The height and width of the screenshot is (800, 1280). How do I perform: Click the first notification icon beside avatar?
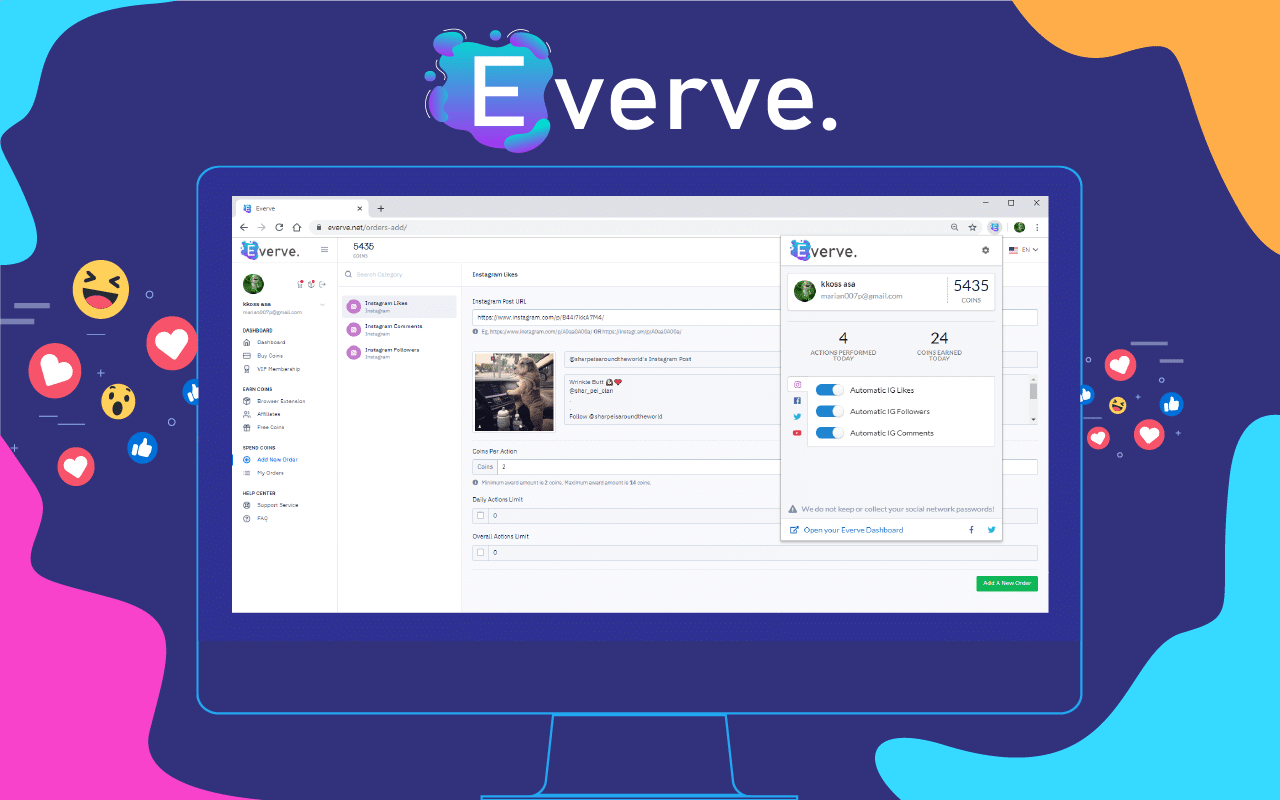pos(300,285)
